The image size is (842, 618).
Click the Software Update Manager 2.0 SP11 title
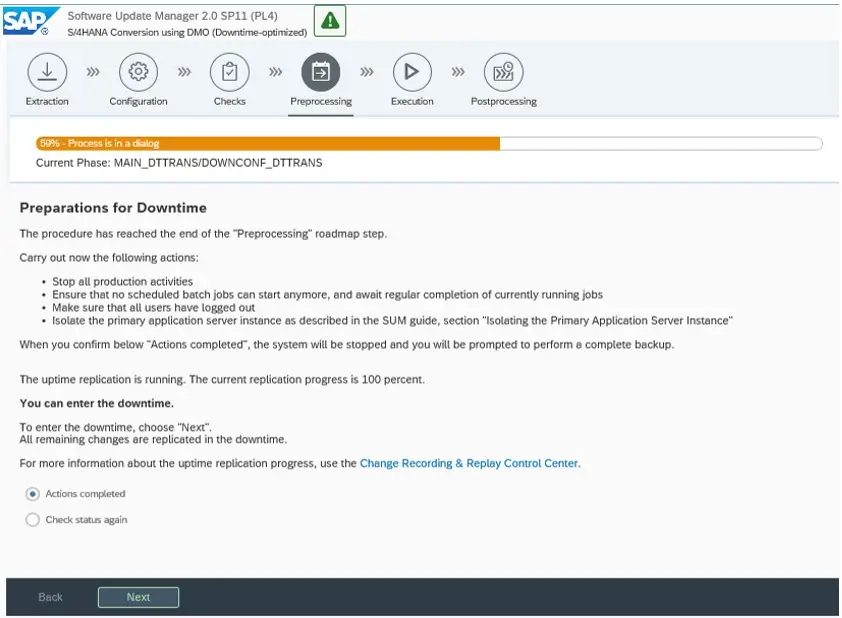point(172,16)
